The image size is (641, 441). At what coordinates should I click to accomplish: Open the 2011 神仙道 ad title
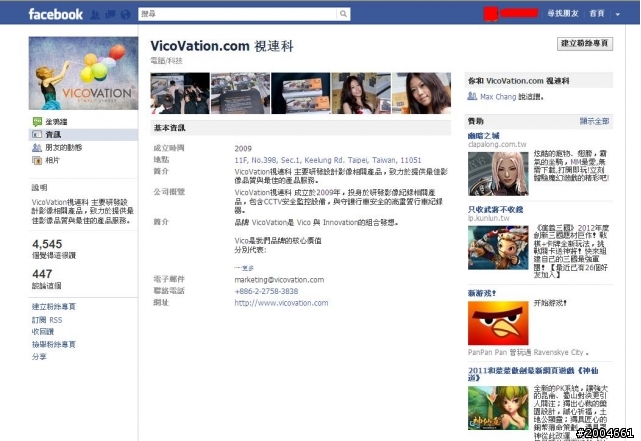(533, 374)
